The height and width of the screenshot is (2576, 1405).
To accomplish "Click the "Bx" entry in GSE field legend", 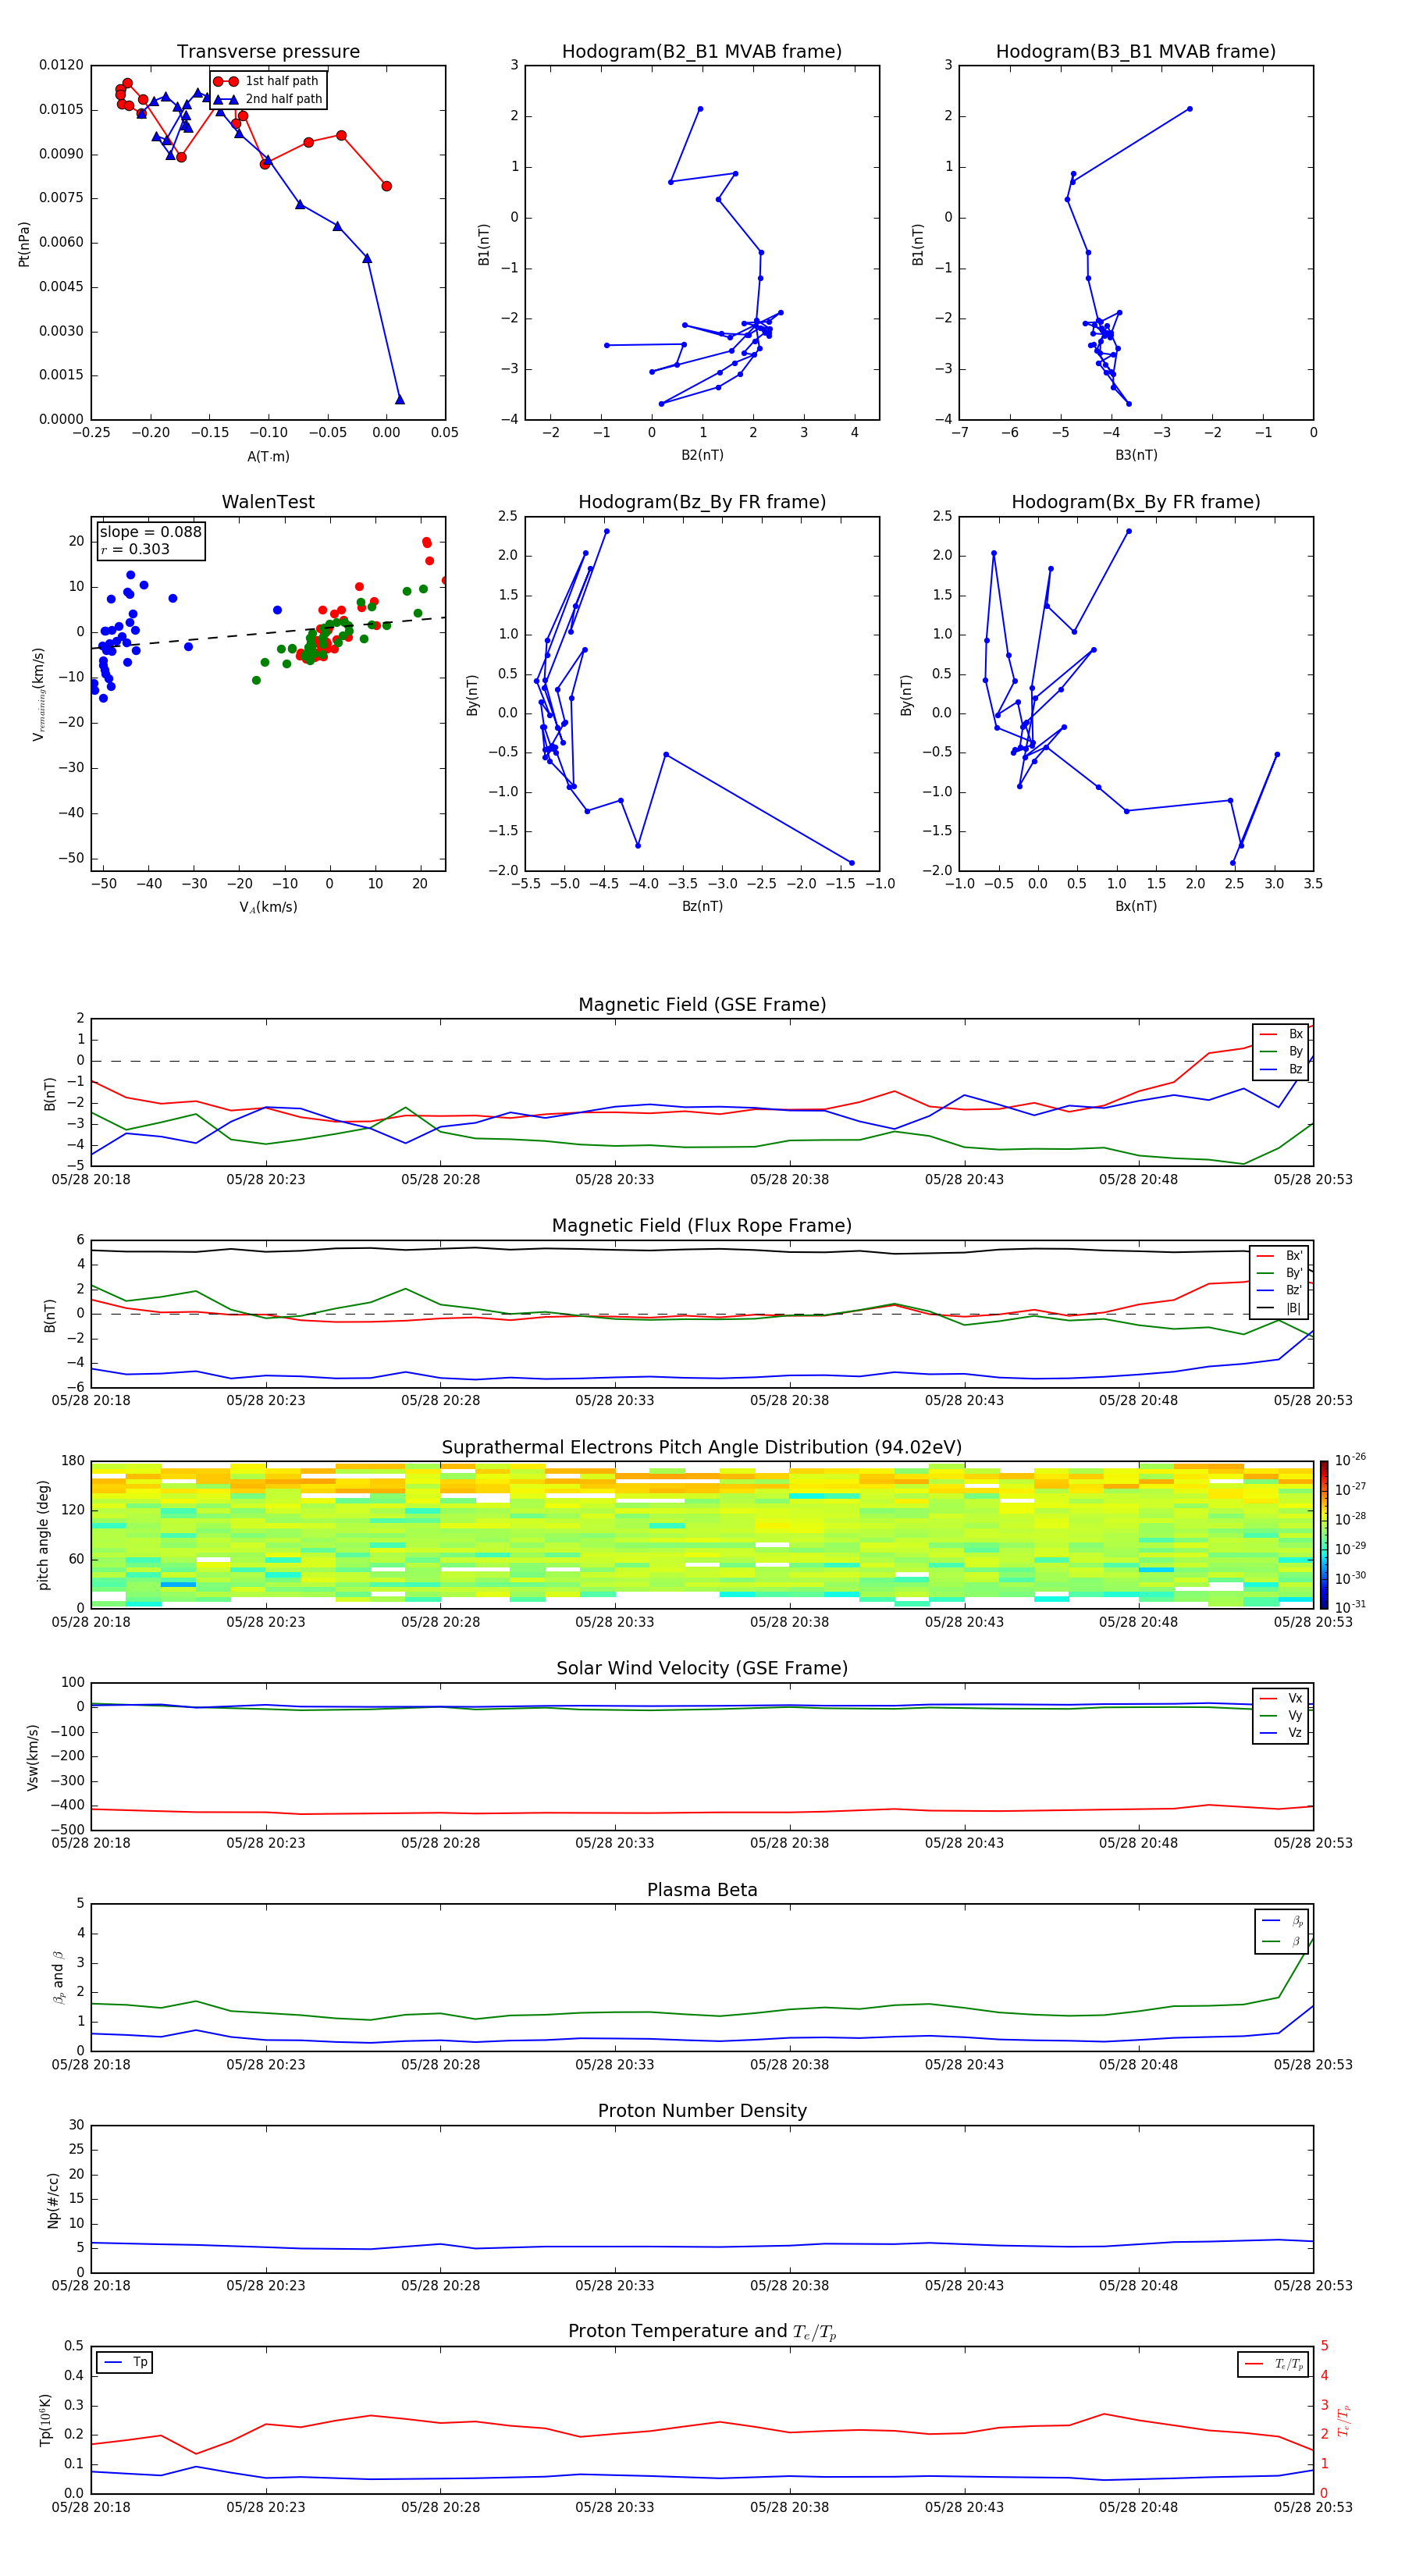I will (x=1282, y=1034).
